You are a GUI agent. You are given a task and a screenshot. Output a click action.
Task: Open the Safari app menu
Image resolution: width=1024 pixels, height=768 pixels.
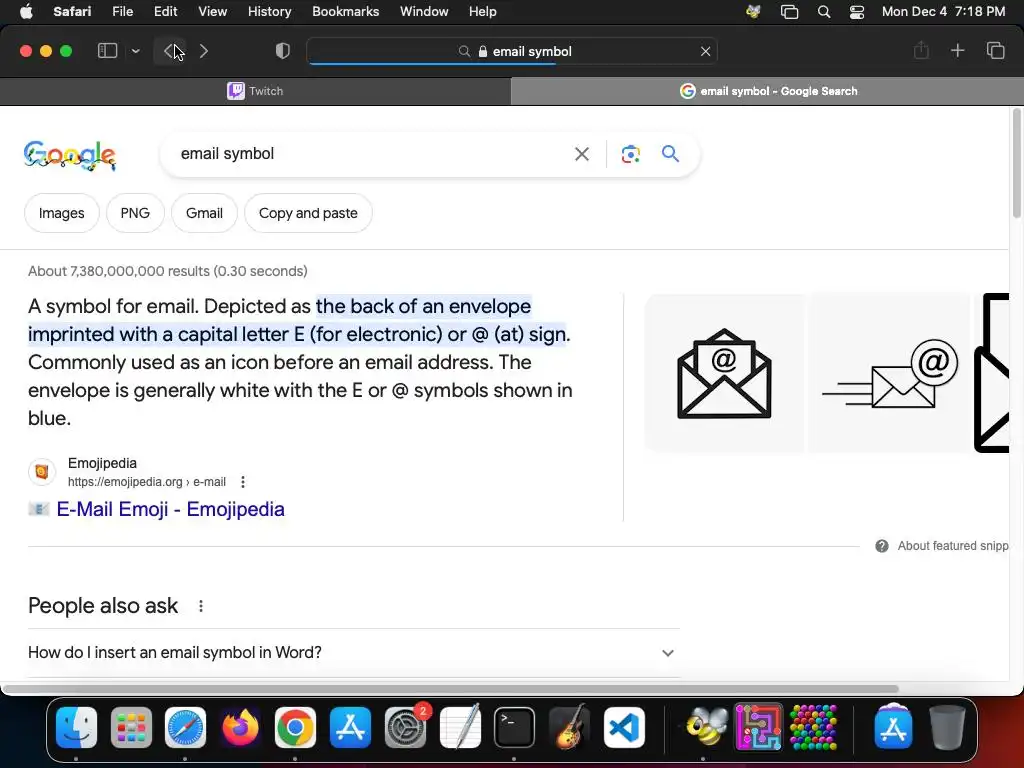tap(72, 12)
